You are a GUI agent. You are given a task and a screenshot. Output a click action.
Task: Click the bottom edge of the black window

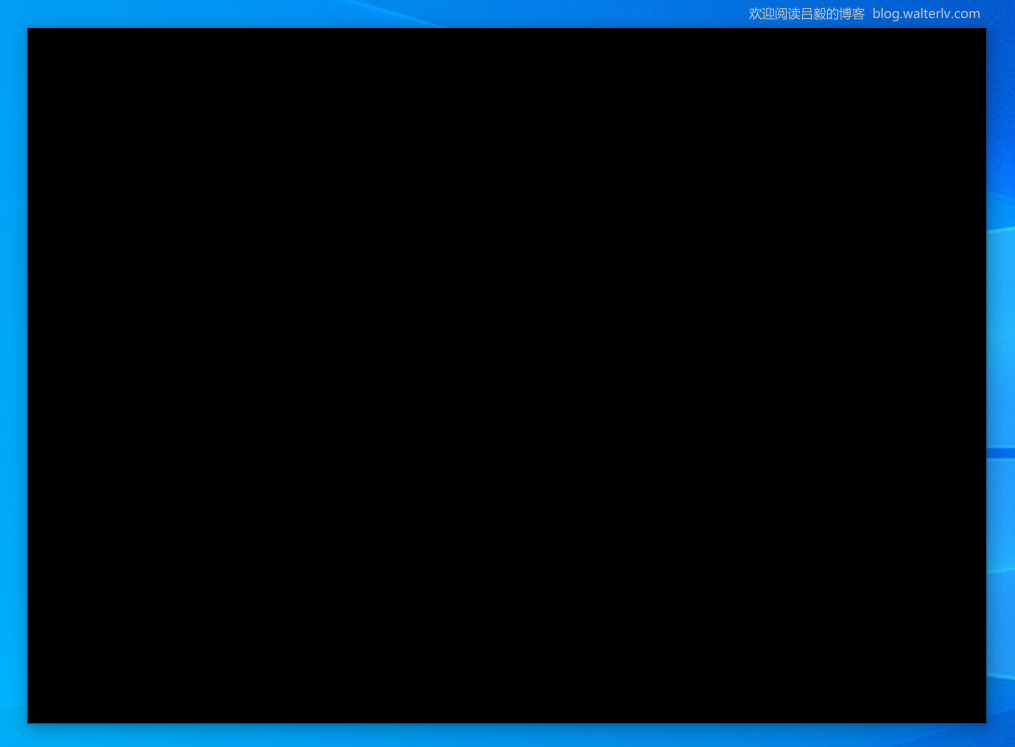click(507, 720)
